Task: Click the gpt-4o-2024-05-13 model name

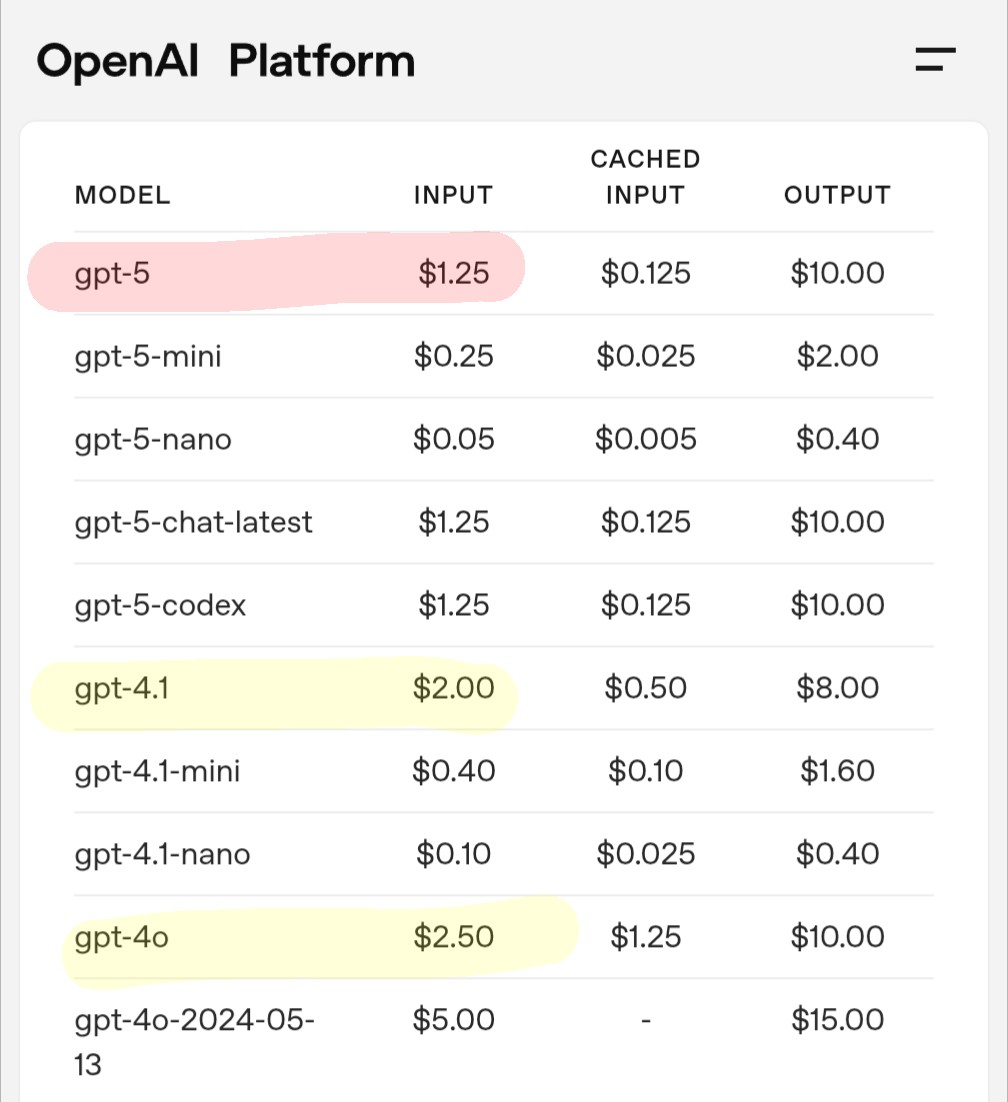Action: point(195,1042)
